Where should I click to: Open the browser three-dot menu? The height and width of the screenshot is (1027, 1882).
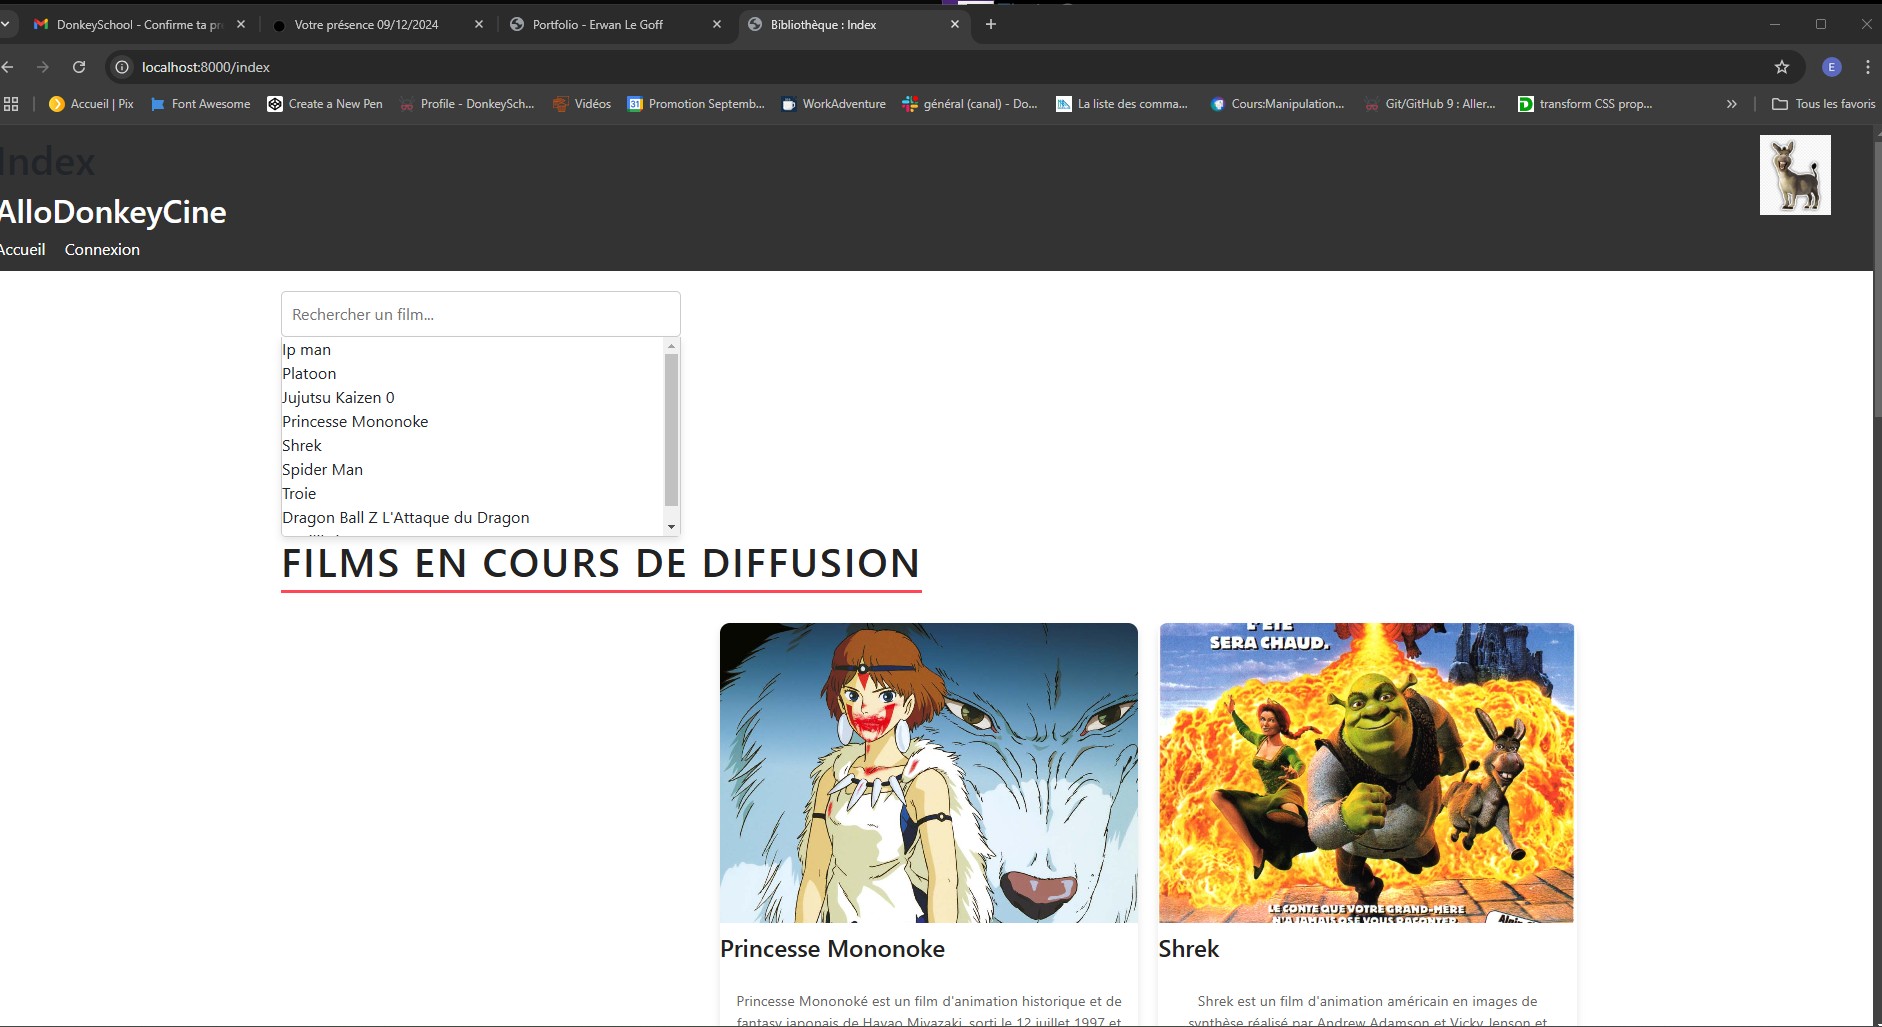pos(1866,67)
